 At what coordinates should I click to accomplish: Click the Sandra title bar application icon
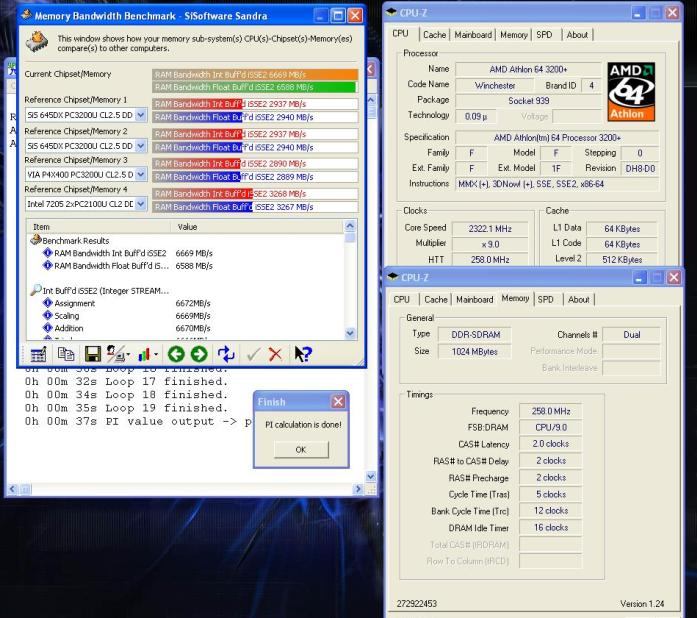pos(27,15)
